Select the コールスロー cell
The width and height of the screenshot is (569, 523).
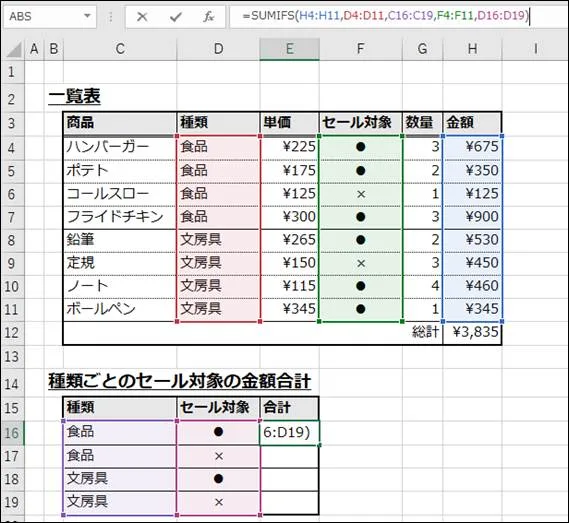click(120, 194)
